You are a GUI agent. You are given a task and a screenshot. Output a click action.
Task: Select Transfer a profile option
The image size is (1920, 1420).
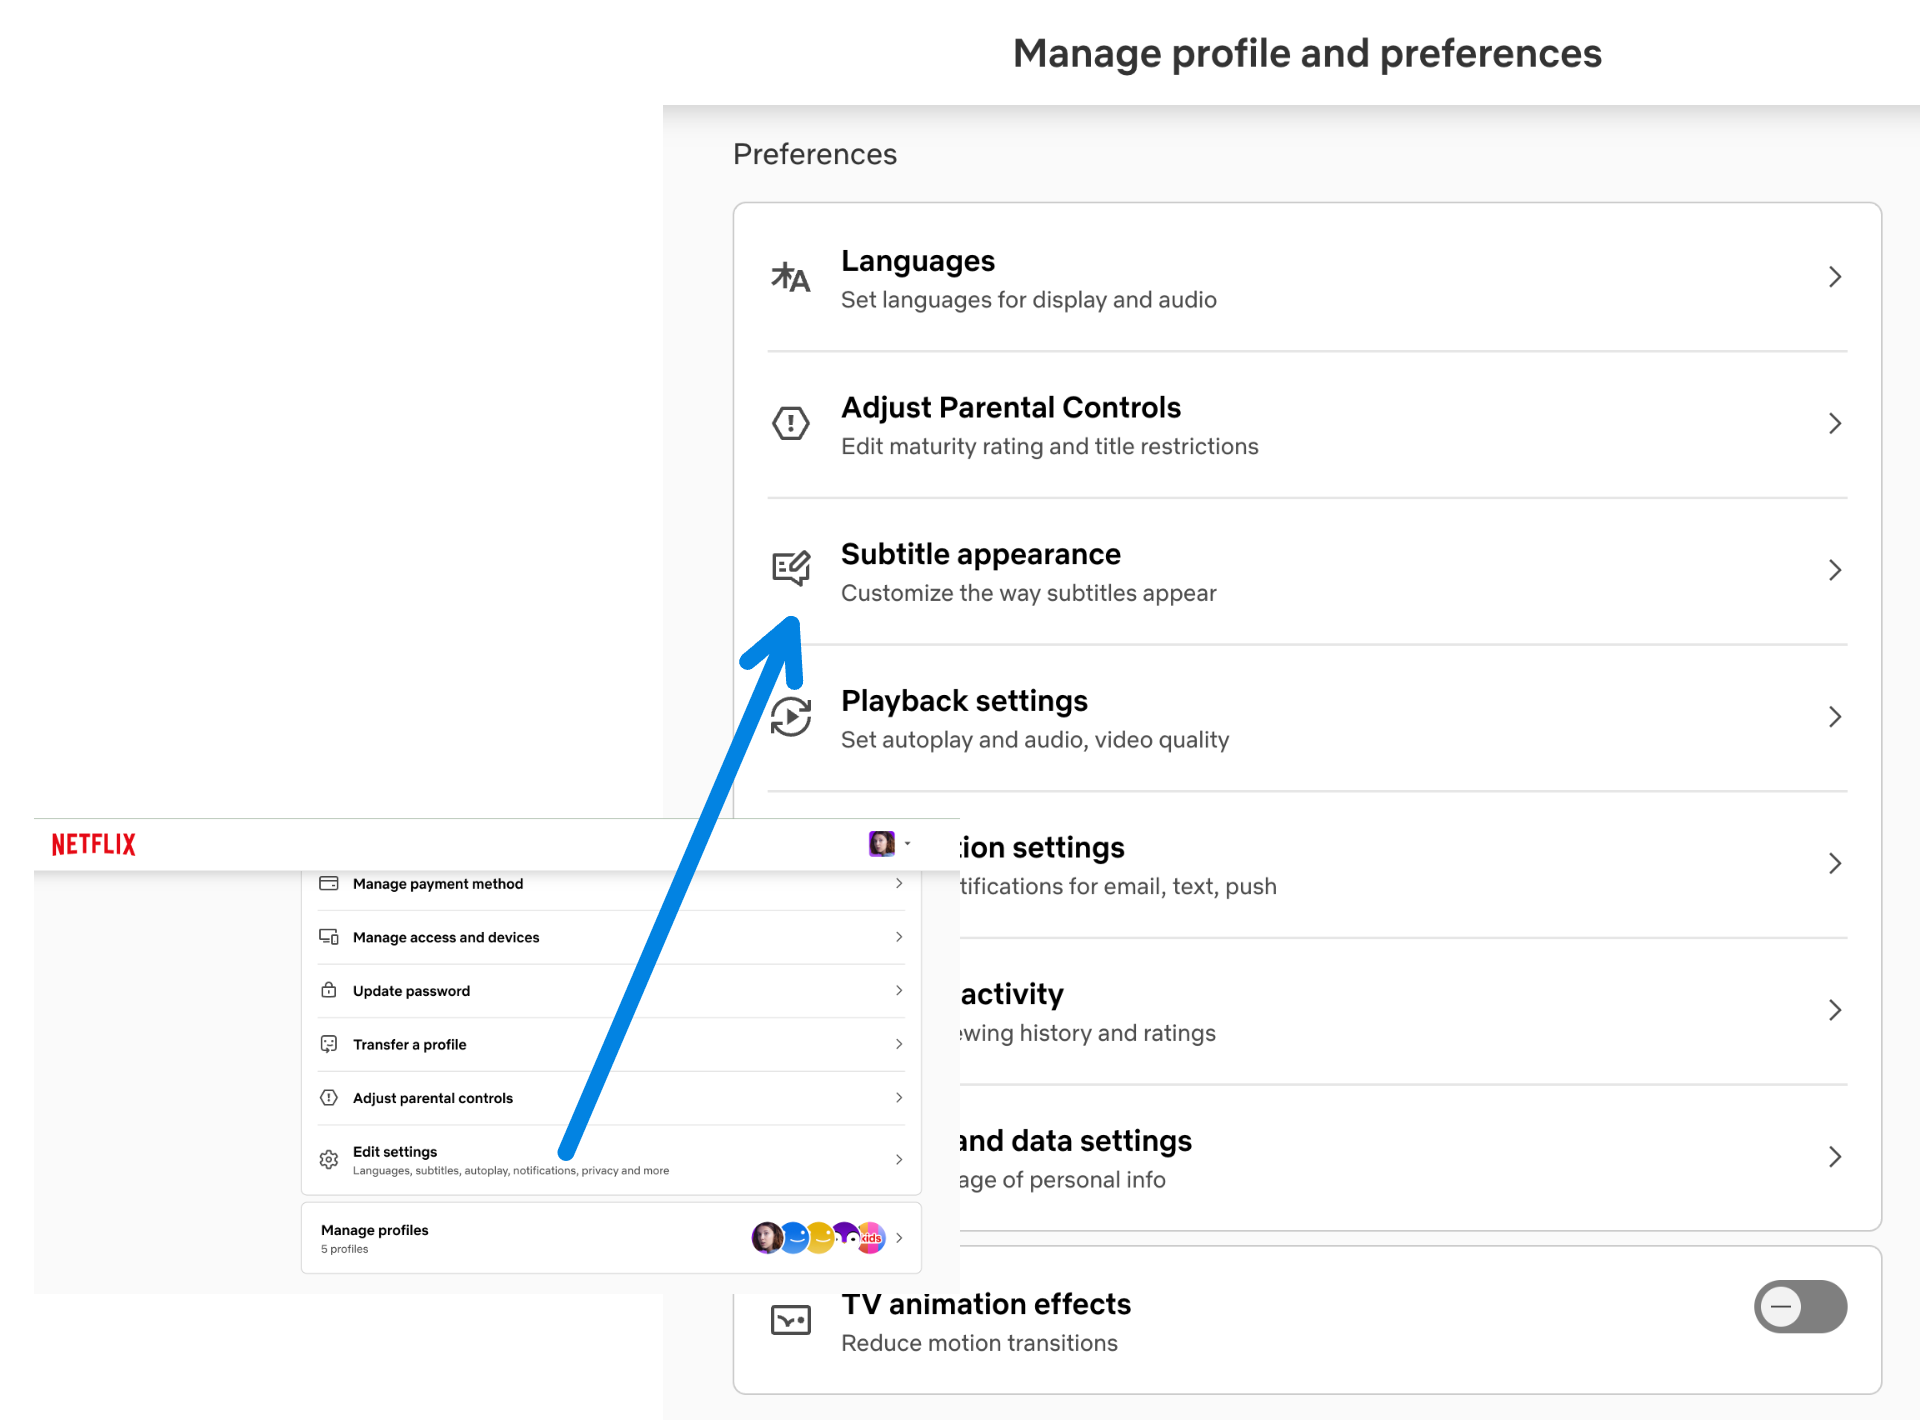410,1045
